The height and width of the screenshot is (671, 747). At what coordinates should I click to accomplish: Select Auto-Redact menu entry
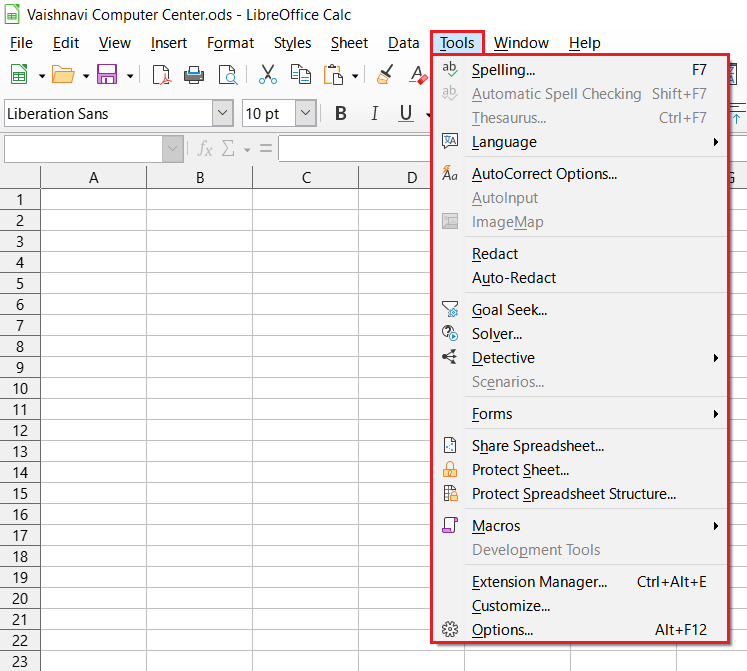tap(580, 278)
